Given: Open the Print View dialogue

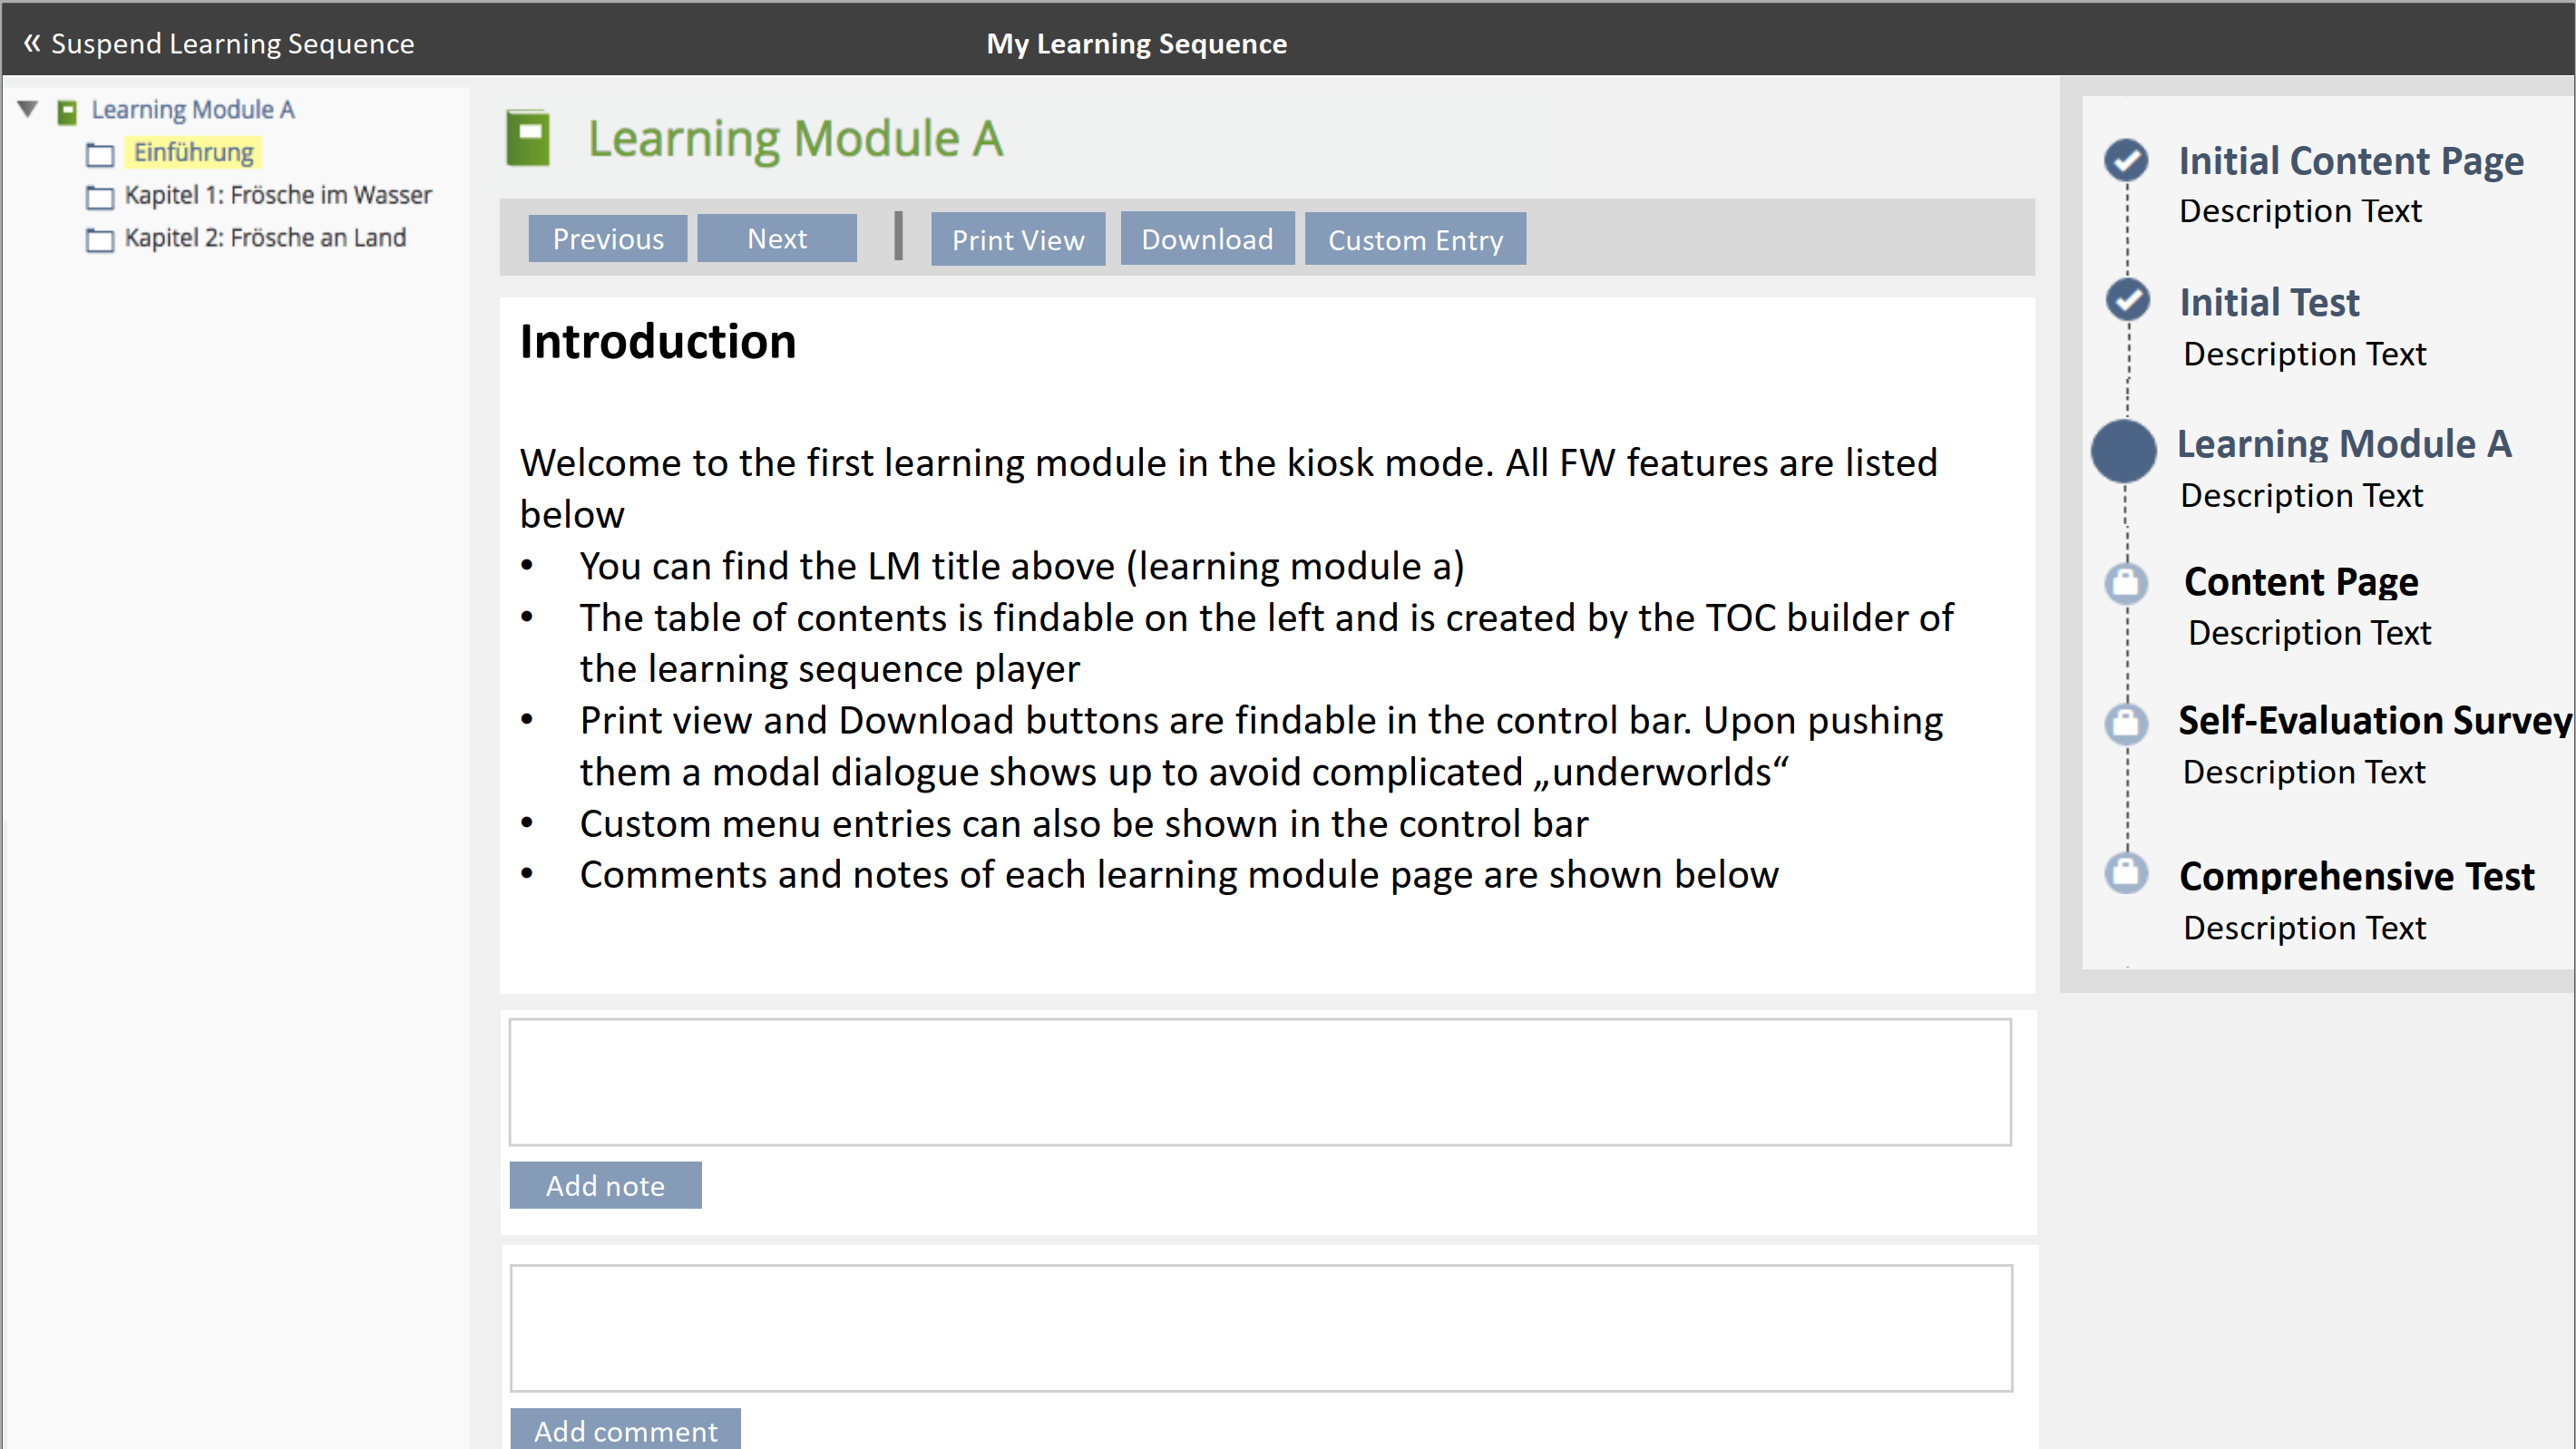Looking at the screenshot, I should 1017,239.
